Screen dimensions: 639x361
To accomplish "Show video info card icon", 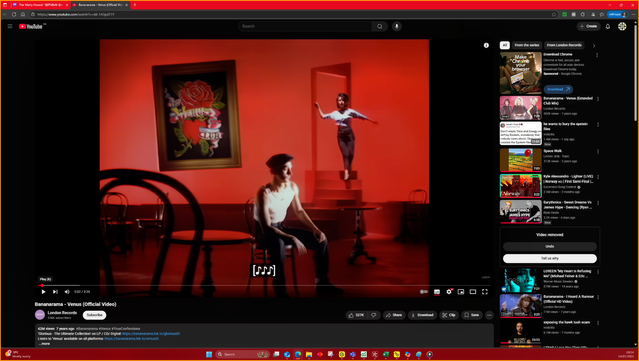I will tap(486, 45).
